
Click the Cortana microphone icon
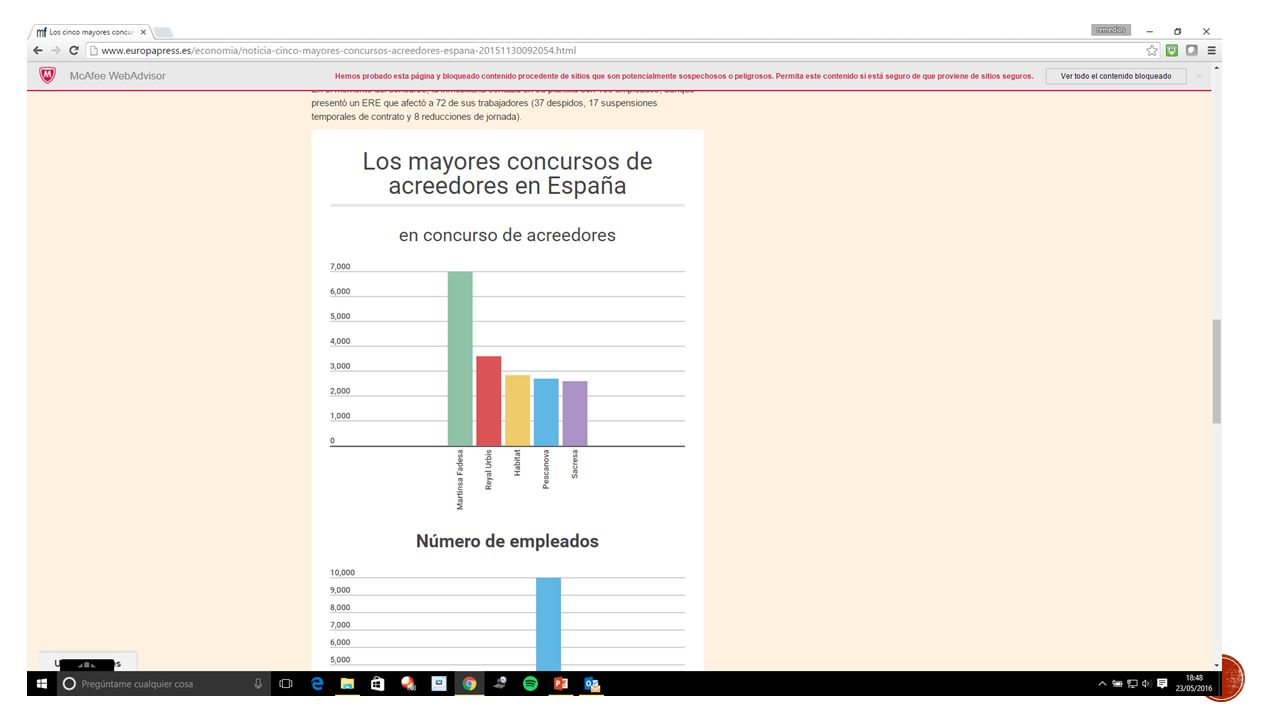click(x=257, y=684)
